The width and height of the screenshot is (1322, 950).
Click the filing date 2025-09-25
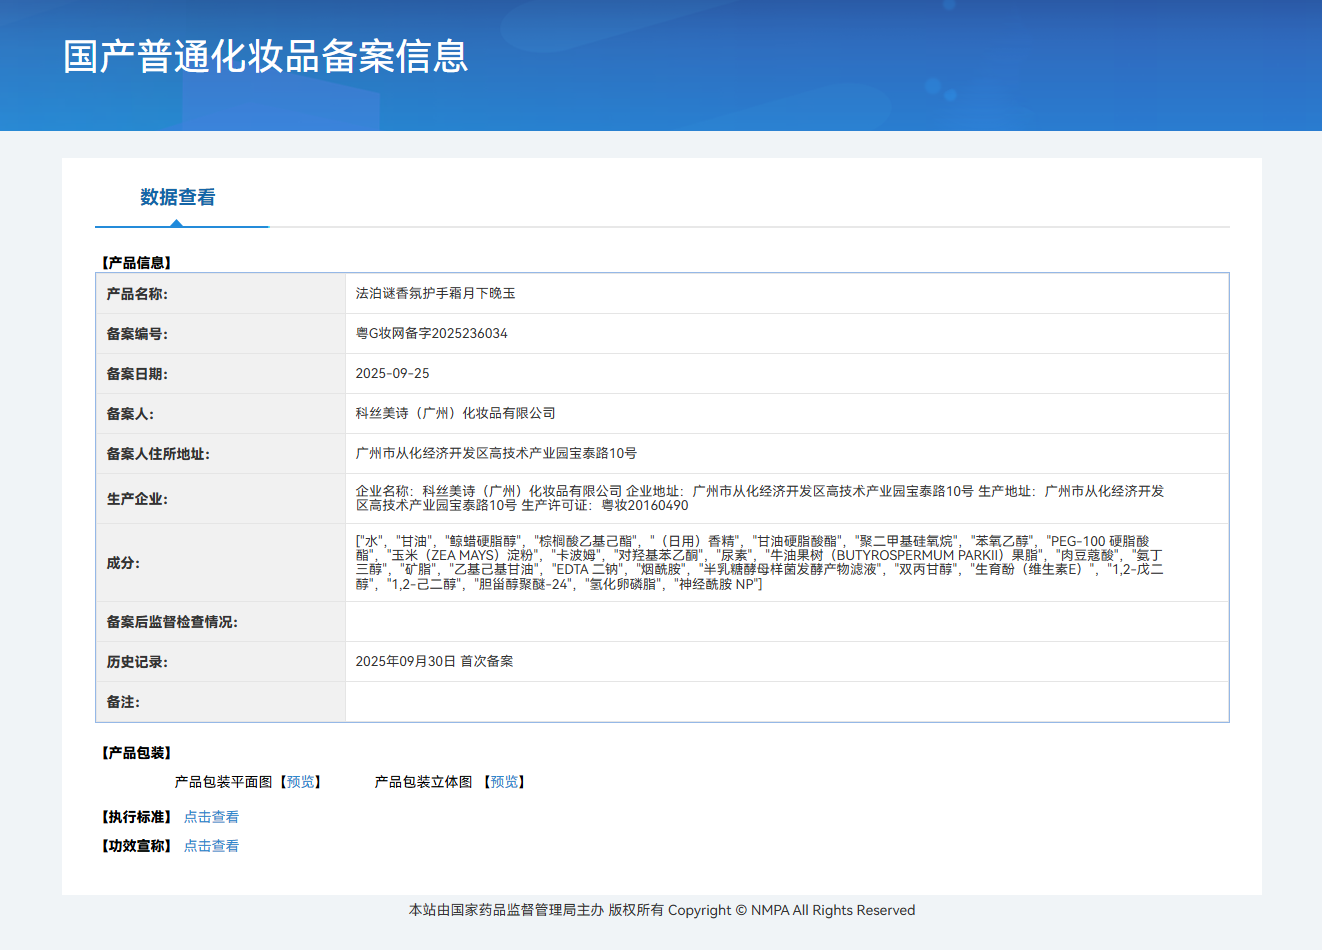point(392,373)
